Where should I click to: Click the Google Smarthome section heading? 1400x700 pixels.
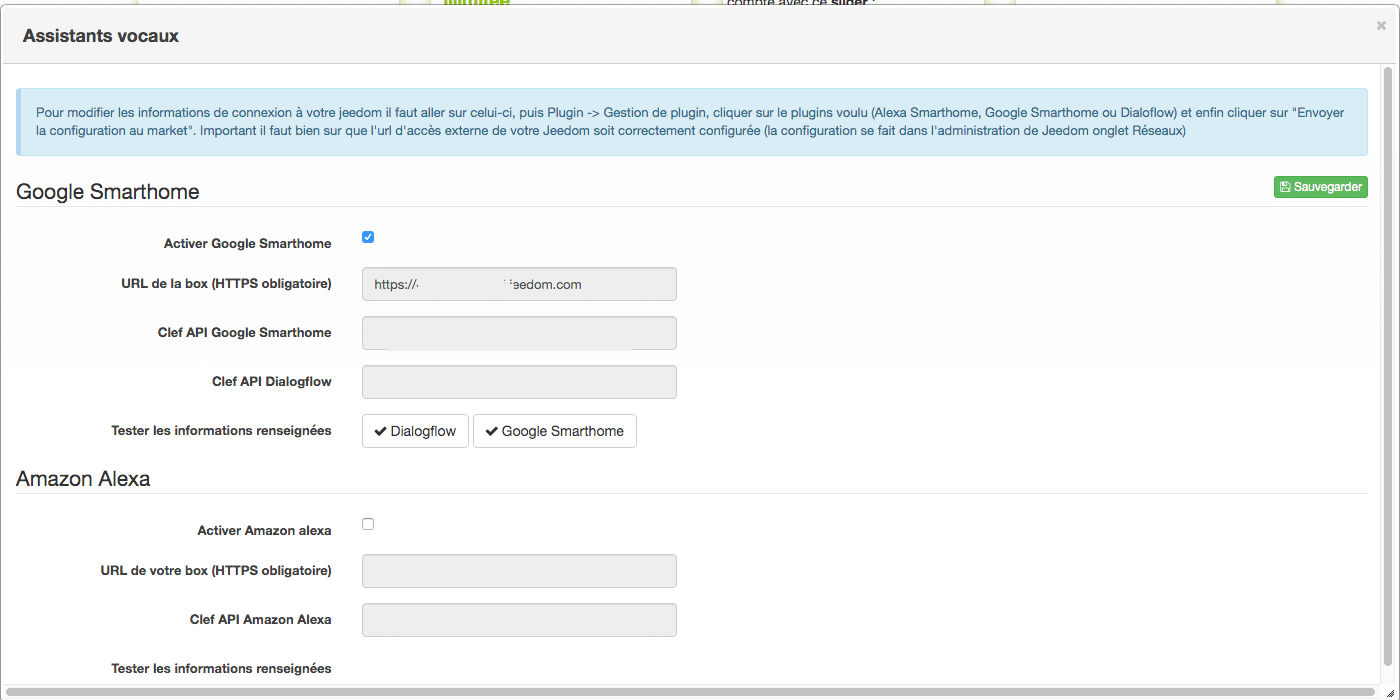pos(108,192)
